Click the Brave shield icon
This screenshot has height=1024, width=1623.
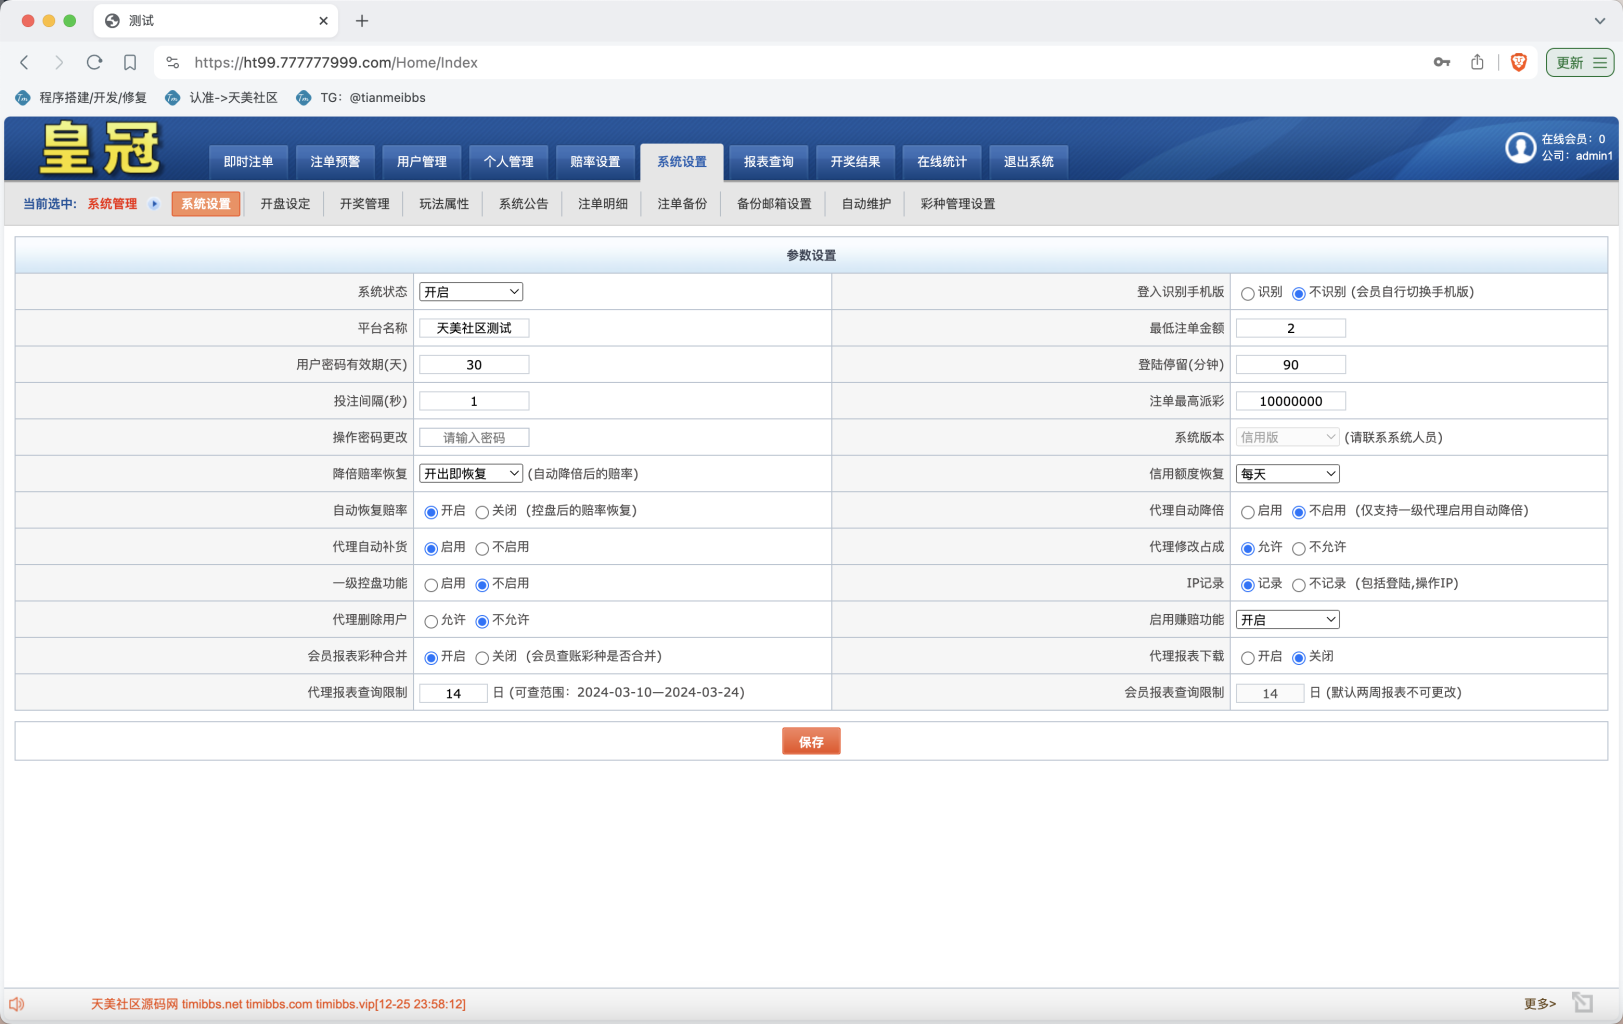(x=1518, y=62)
